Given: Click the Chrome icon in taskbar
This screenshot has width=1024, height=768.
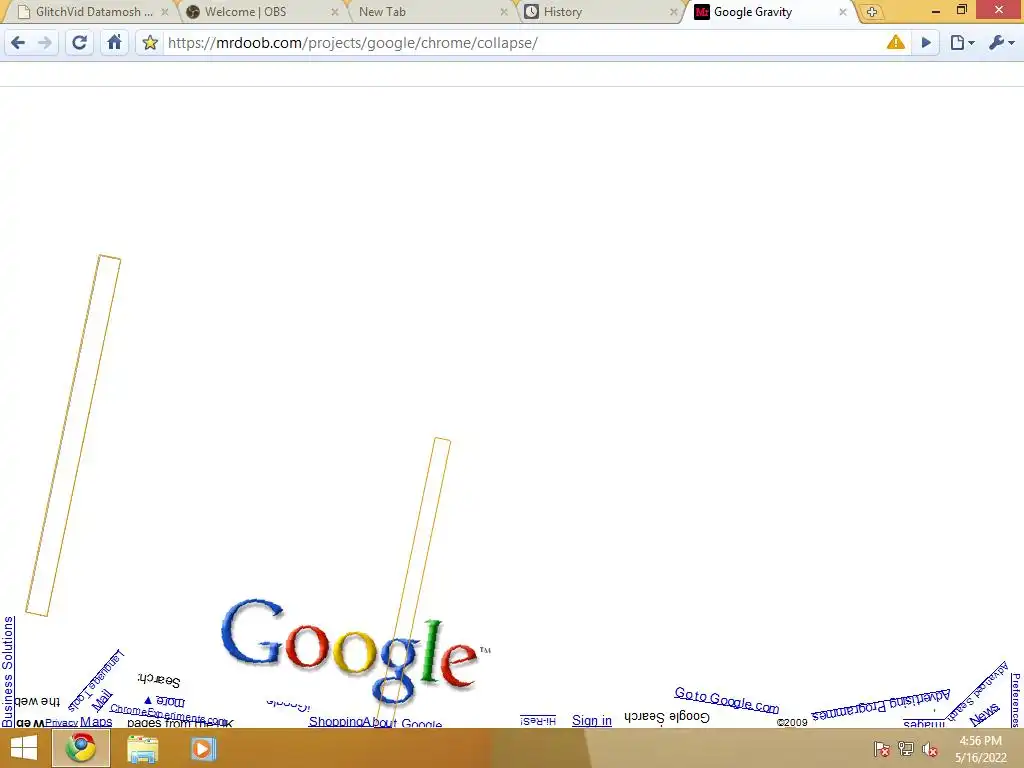Looking at the screenshot, I should click(x=81, y=748).
